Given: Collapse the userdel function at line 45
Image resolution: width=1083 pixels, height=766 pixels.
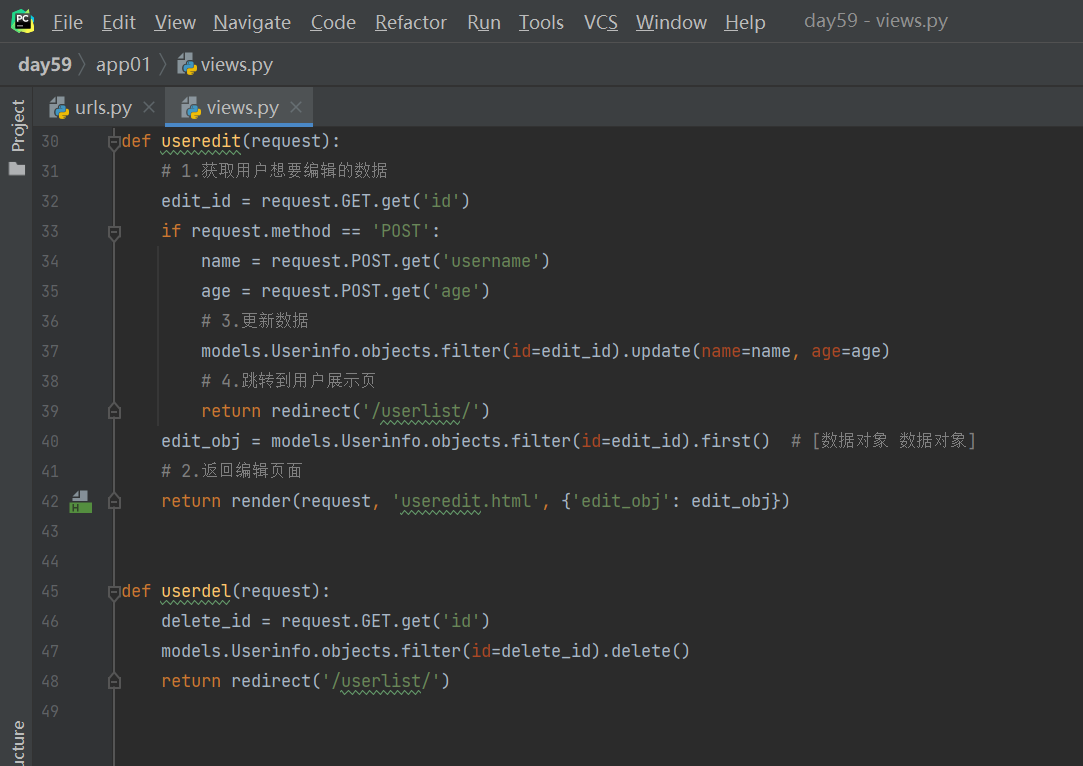Looking at the screenshot, I should click(114, 592).
